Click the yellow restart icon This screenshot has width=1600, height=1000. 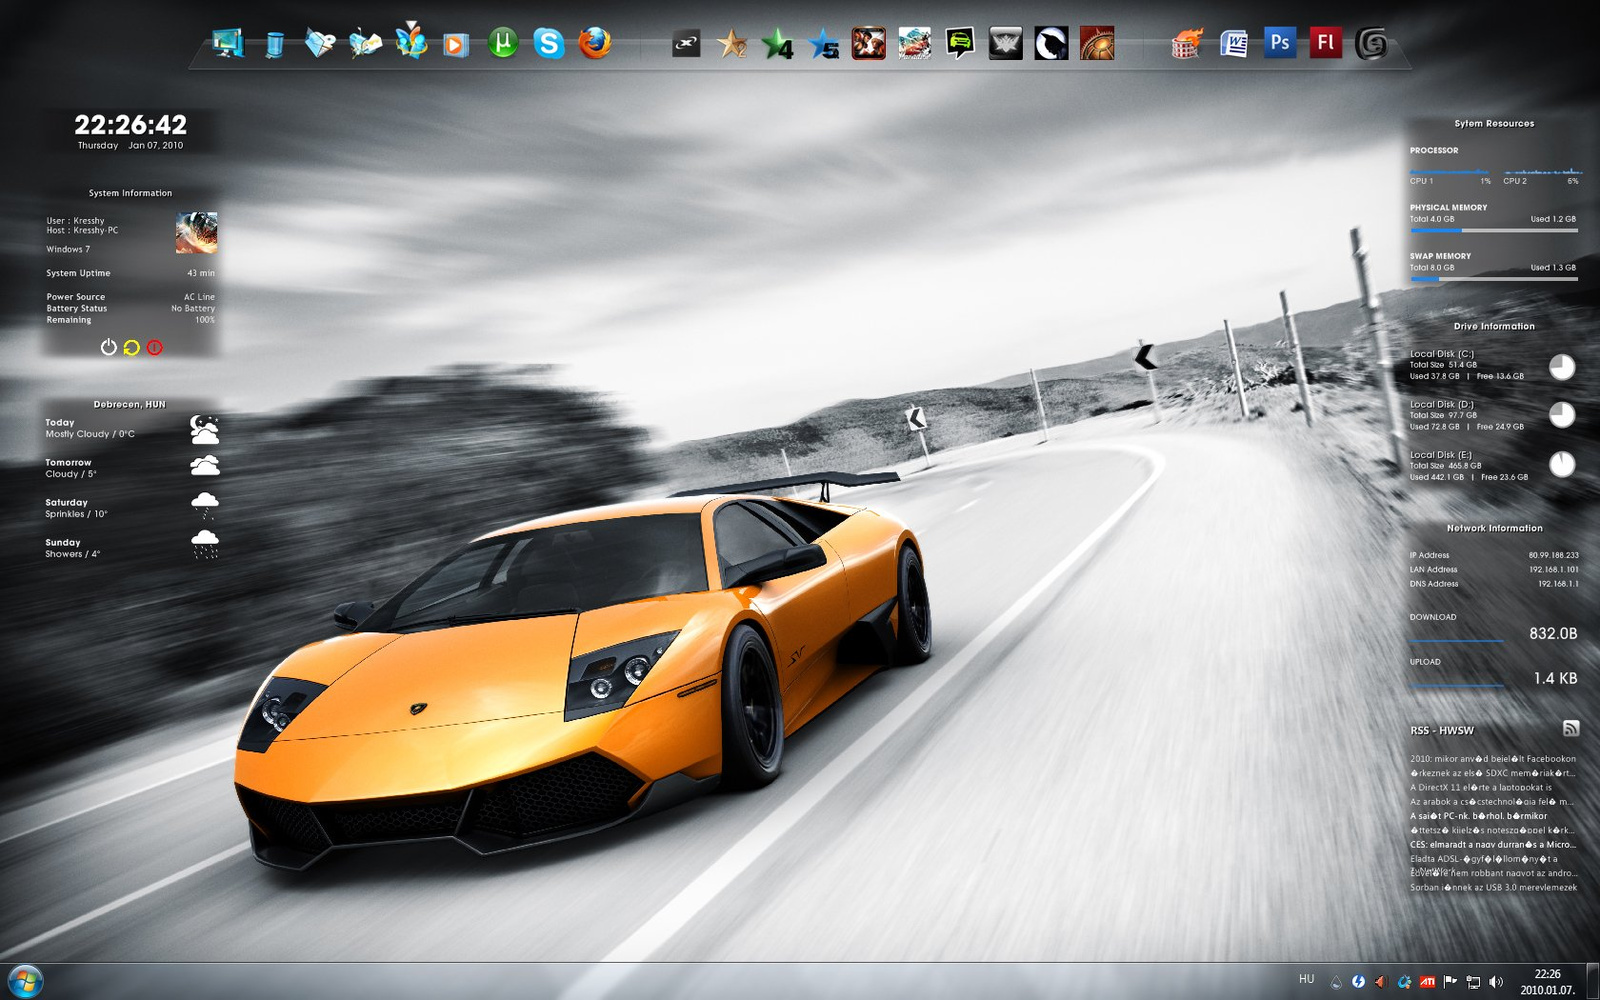tap(131, 347)
